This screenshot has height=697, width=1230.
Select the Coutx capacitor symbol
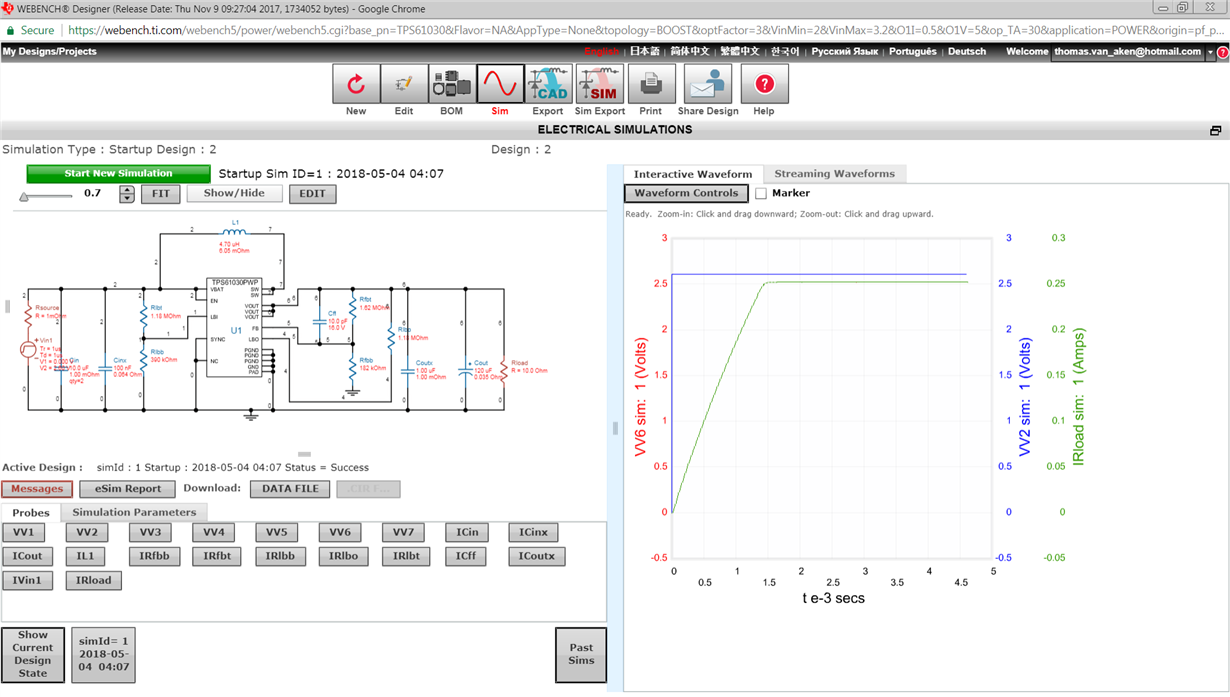[406, 370]
